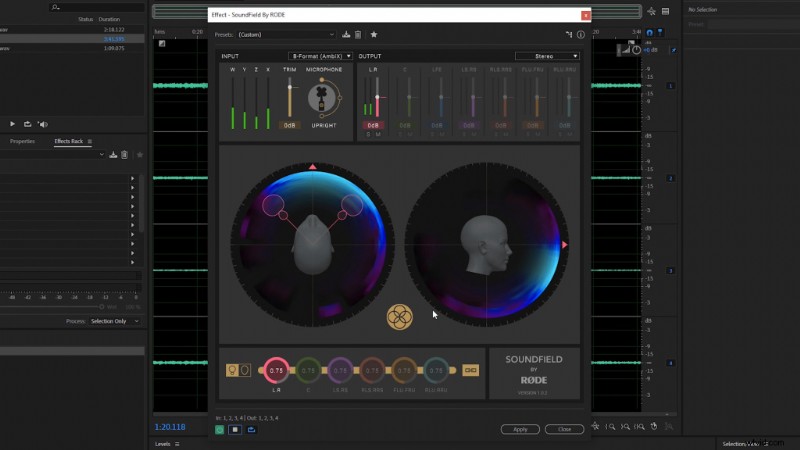
Task: Sort files by the Status column
Action: [x=86, y=19]
